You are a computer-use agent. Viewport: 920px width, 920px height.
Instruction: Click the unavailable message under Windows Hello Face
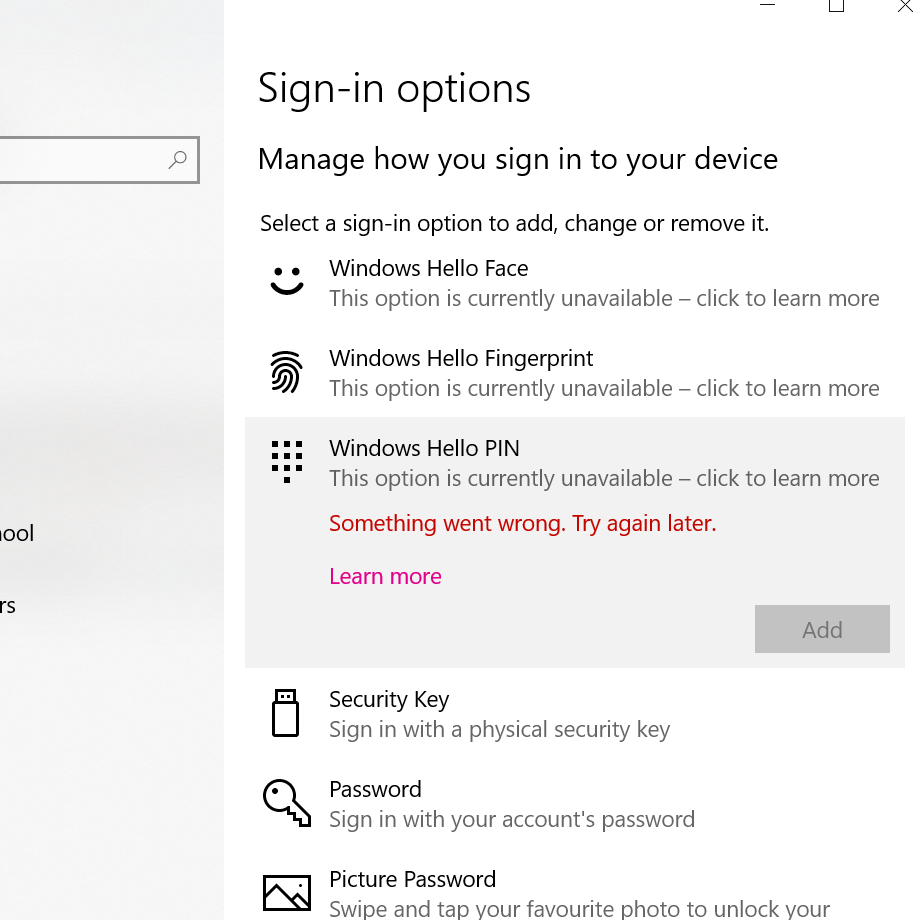coord(604,299)
